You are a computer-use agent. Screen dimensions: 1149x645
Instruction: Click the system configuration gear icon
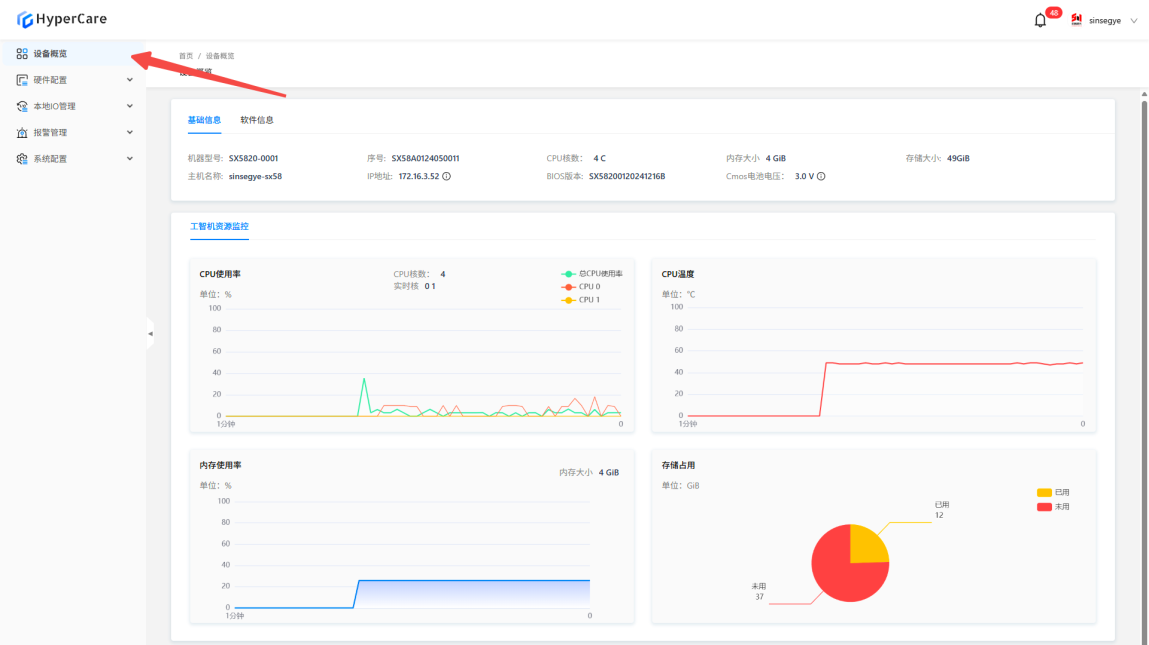pos(22,159)
